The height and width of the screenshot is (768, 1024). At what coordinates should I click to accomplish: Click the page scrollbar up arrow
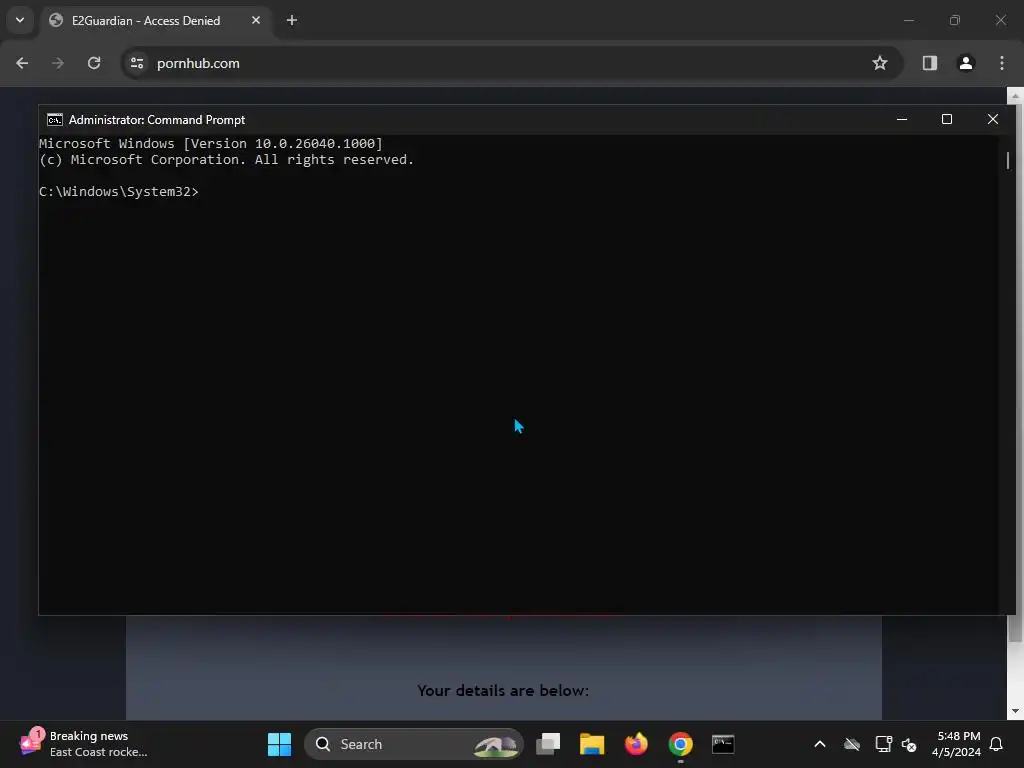click(x=1015, y=95)
